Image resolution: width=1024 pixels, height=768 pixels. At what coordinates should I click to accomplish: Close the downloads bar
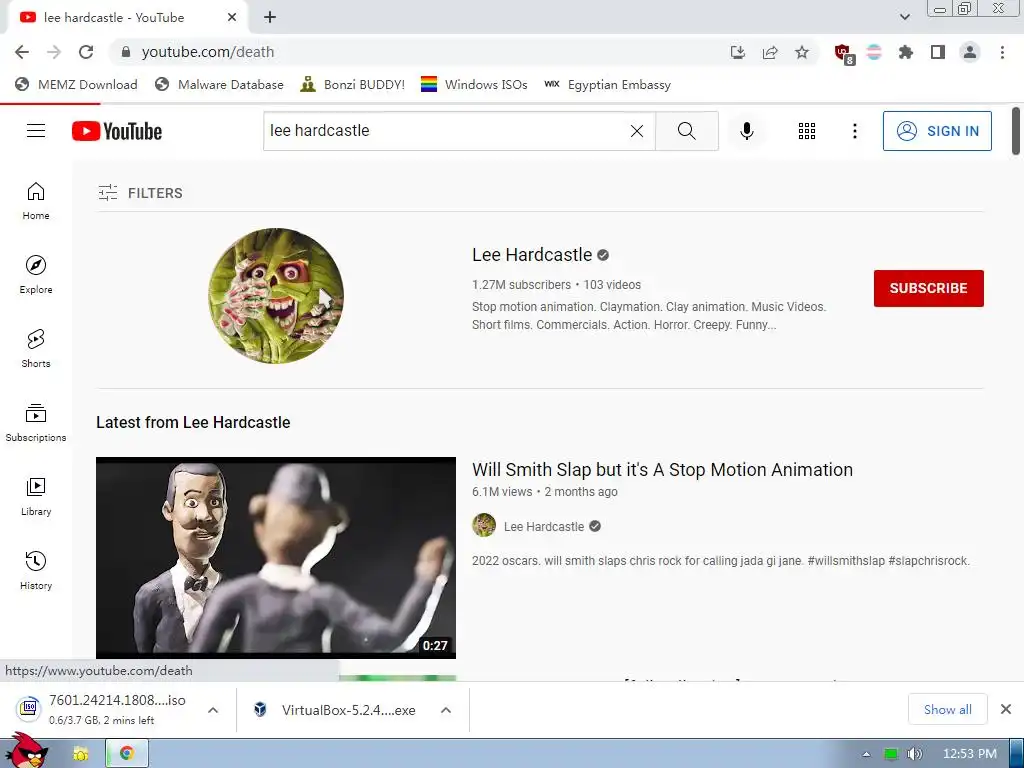(x=1006, y=709)
